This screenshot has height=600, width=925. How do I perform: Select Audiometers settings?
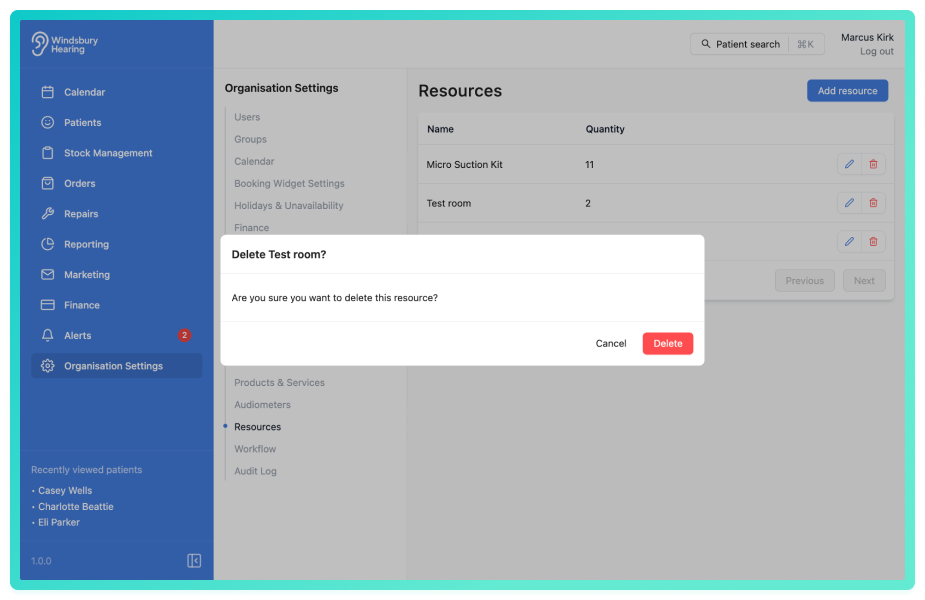pyautogui.click(x=262, y=405)
